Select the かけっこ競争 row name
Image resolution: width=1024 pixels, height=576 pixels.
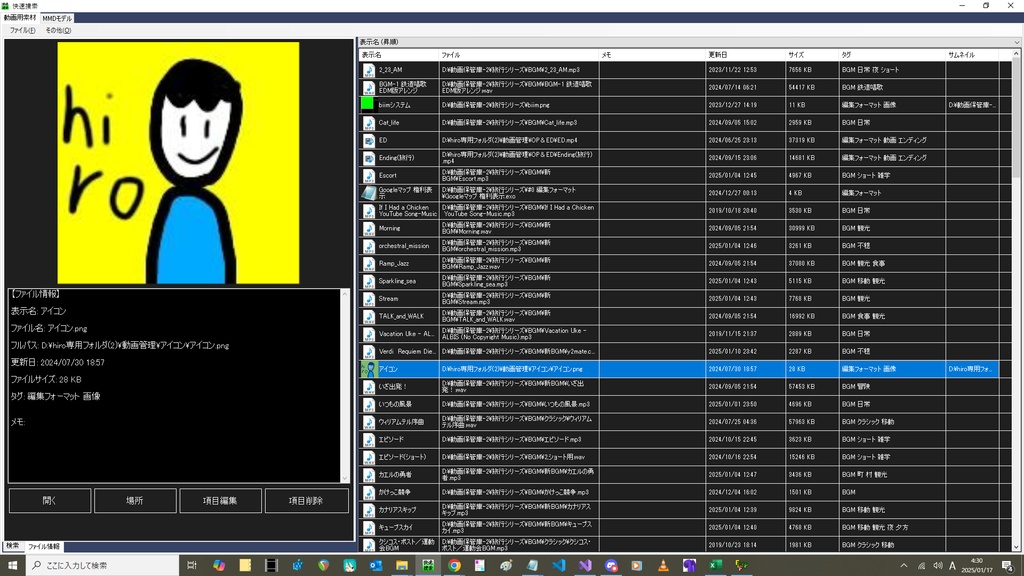[394, 492]
